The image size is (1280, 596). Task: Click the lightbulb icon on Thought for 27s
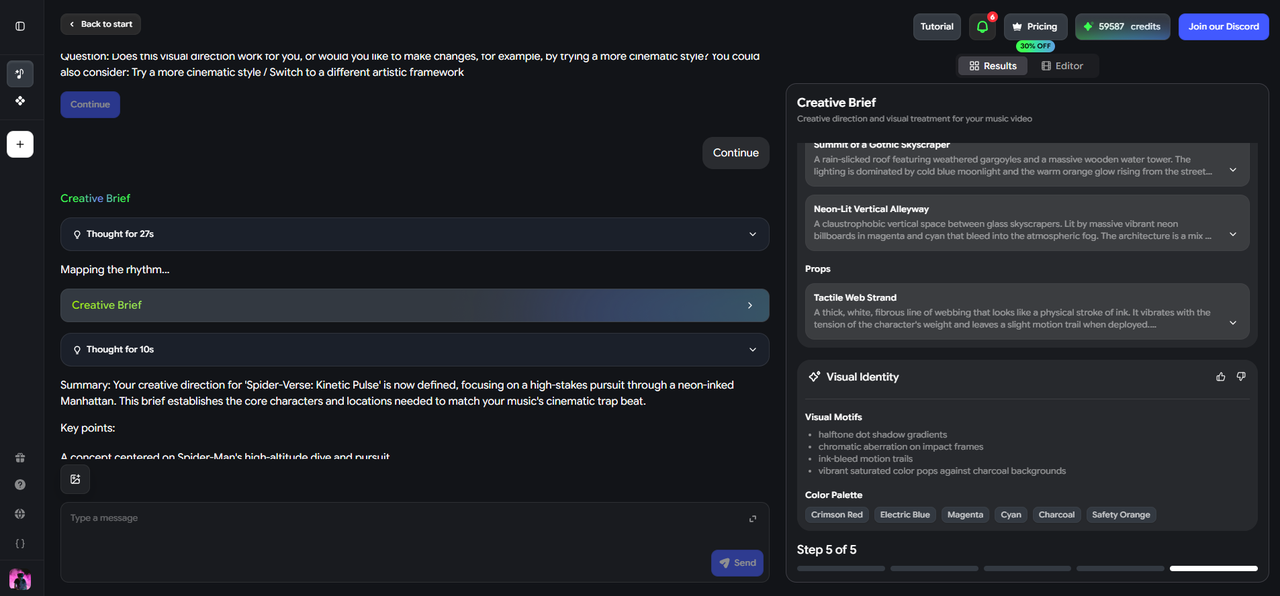[77, 234]
